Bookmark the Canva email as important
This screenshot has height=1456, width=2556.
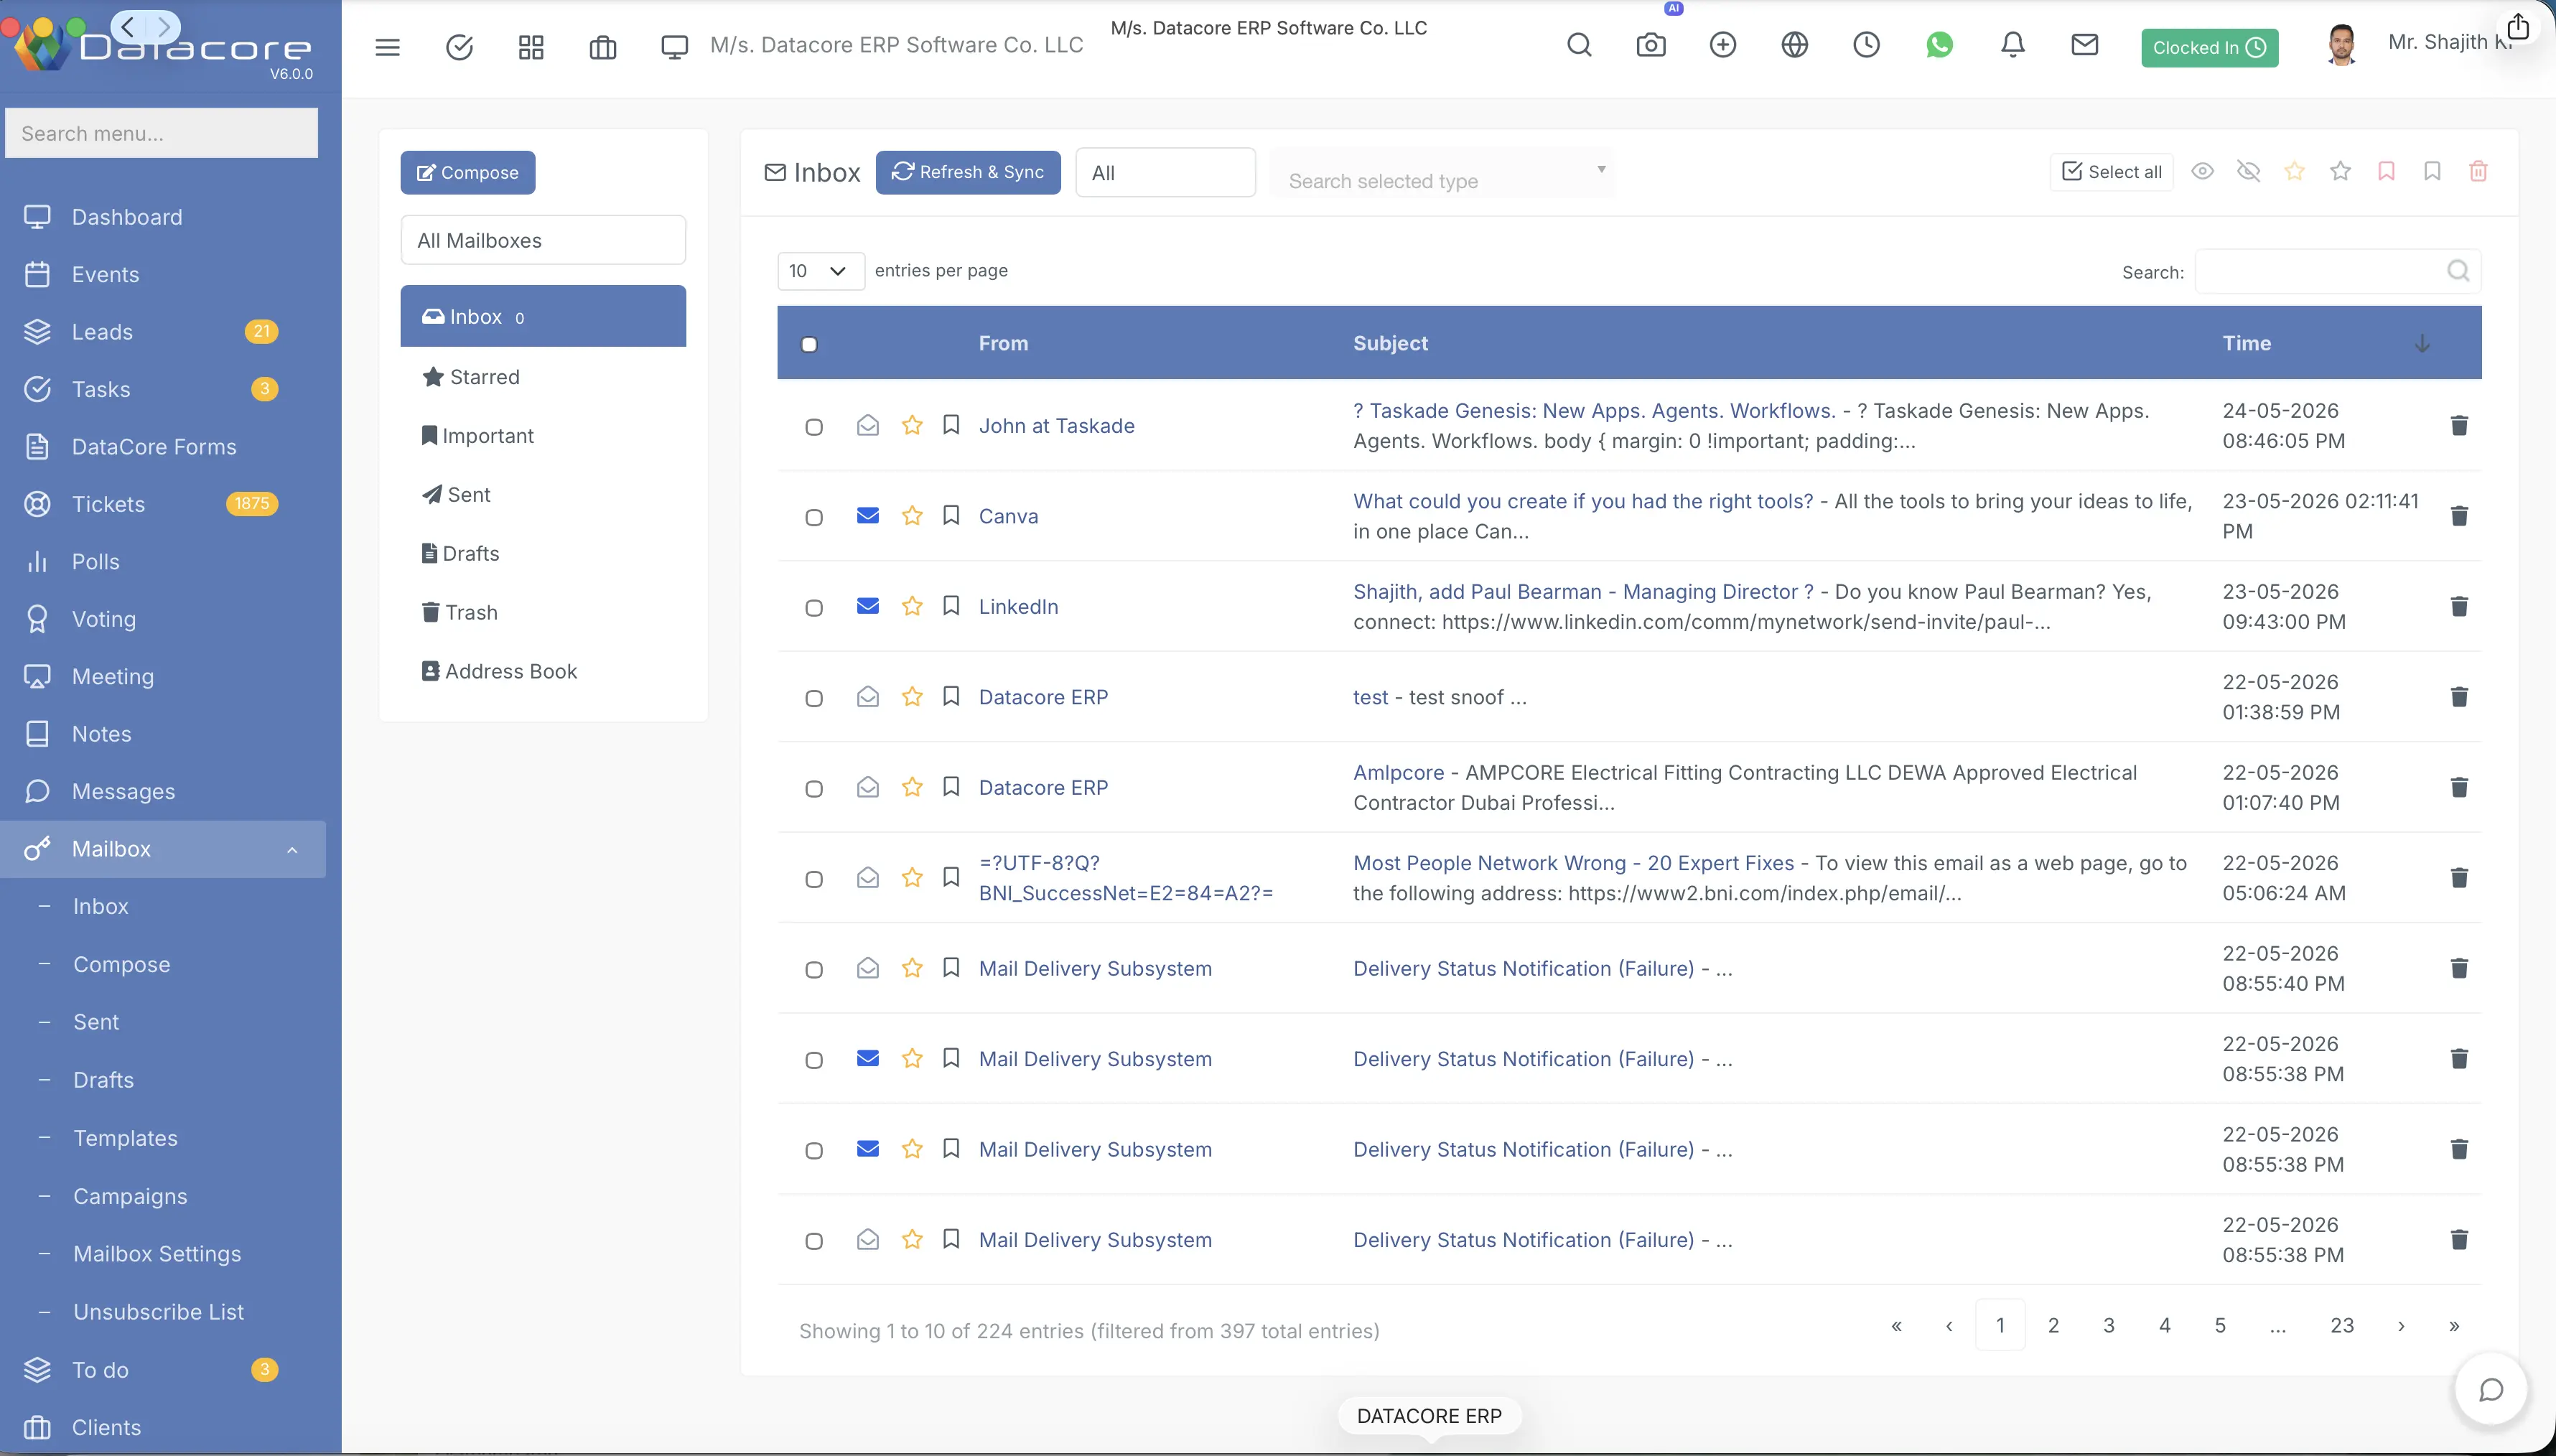click(x=951, y=515)
